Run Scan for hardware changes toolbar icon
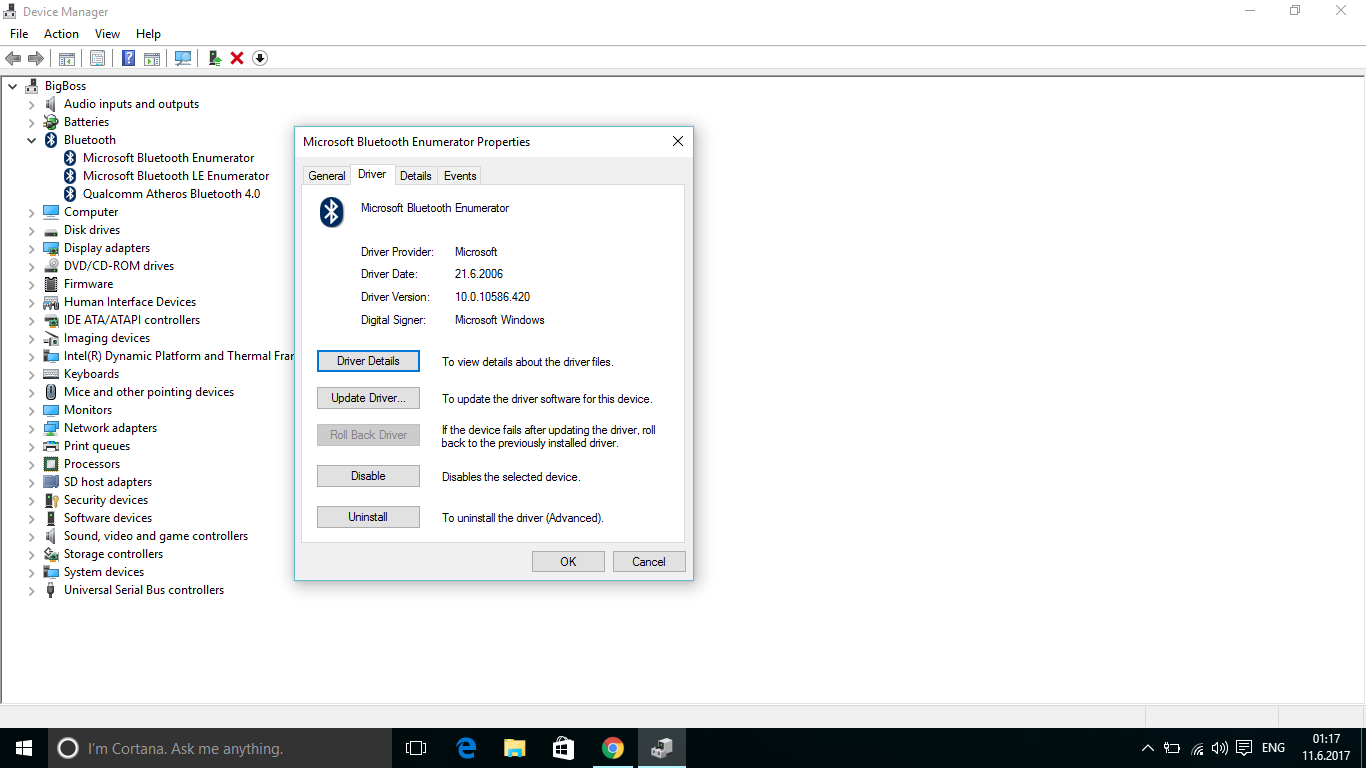The image size is (1366, 768). 183,58
